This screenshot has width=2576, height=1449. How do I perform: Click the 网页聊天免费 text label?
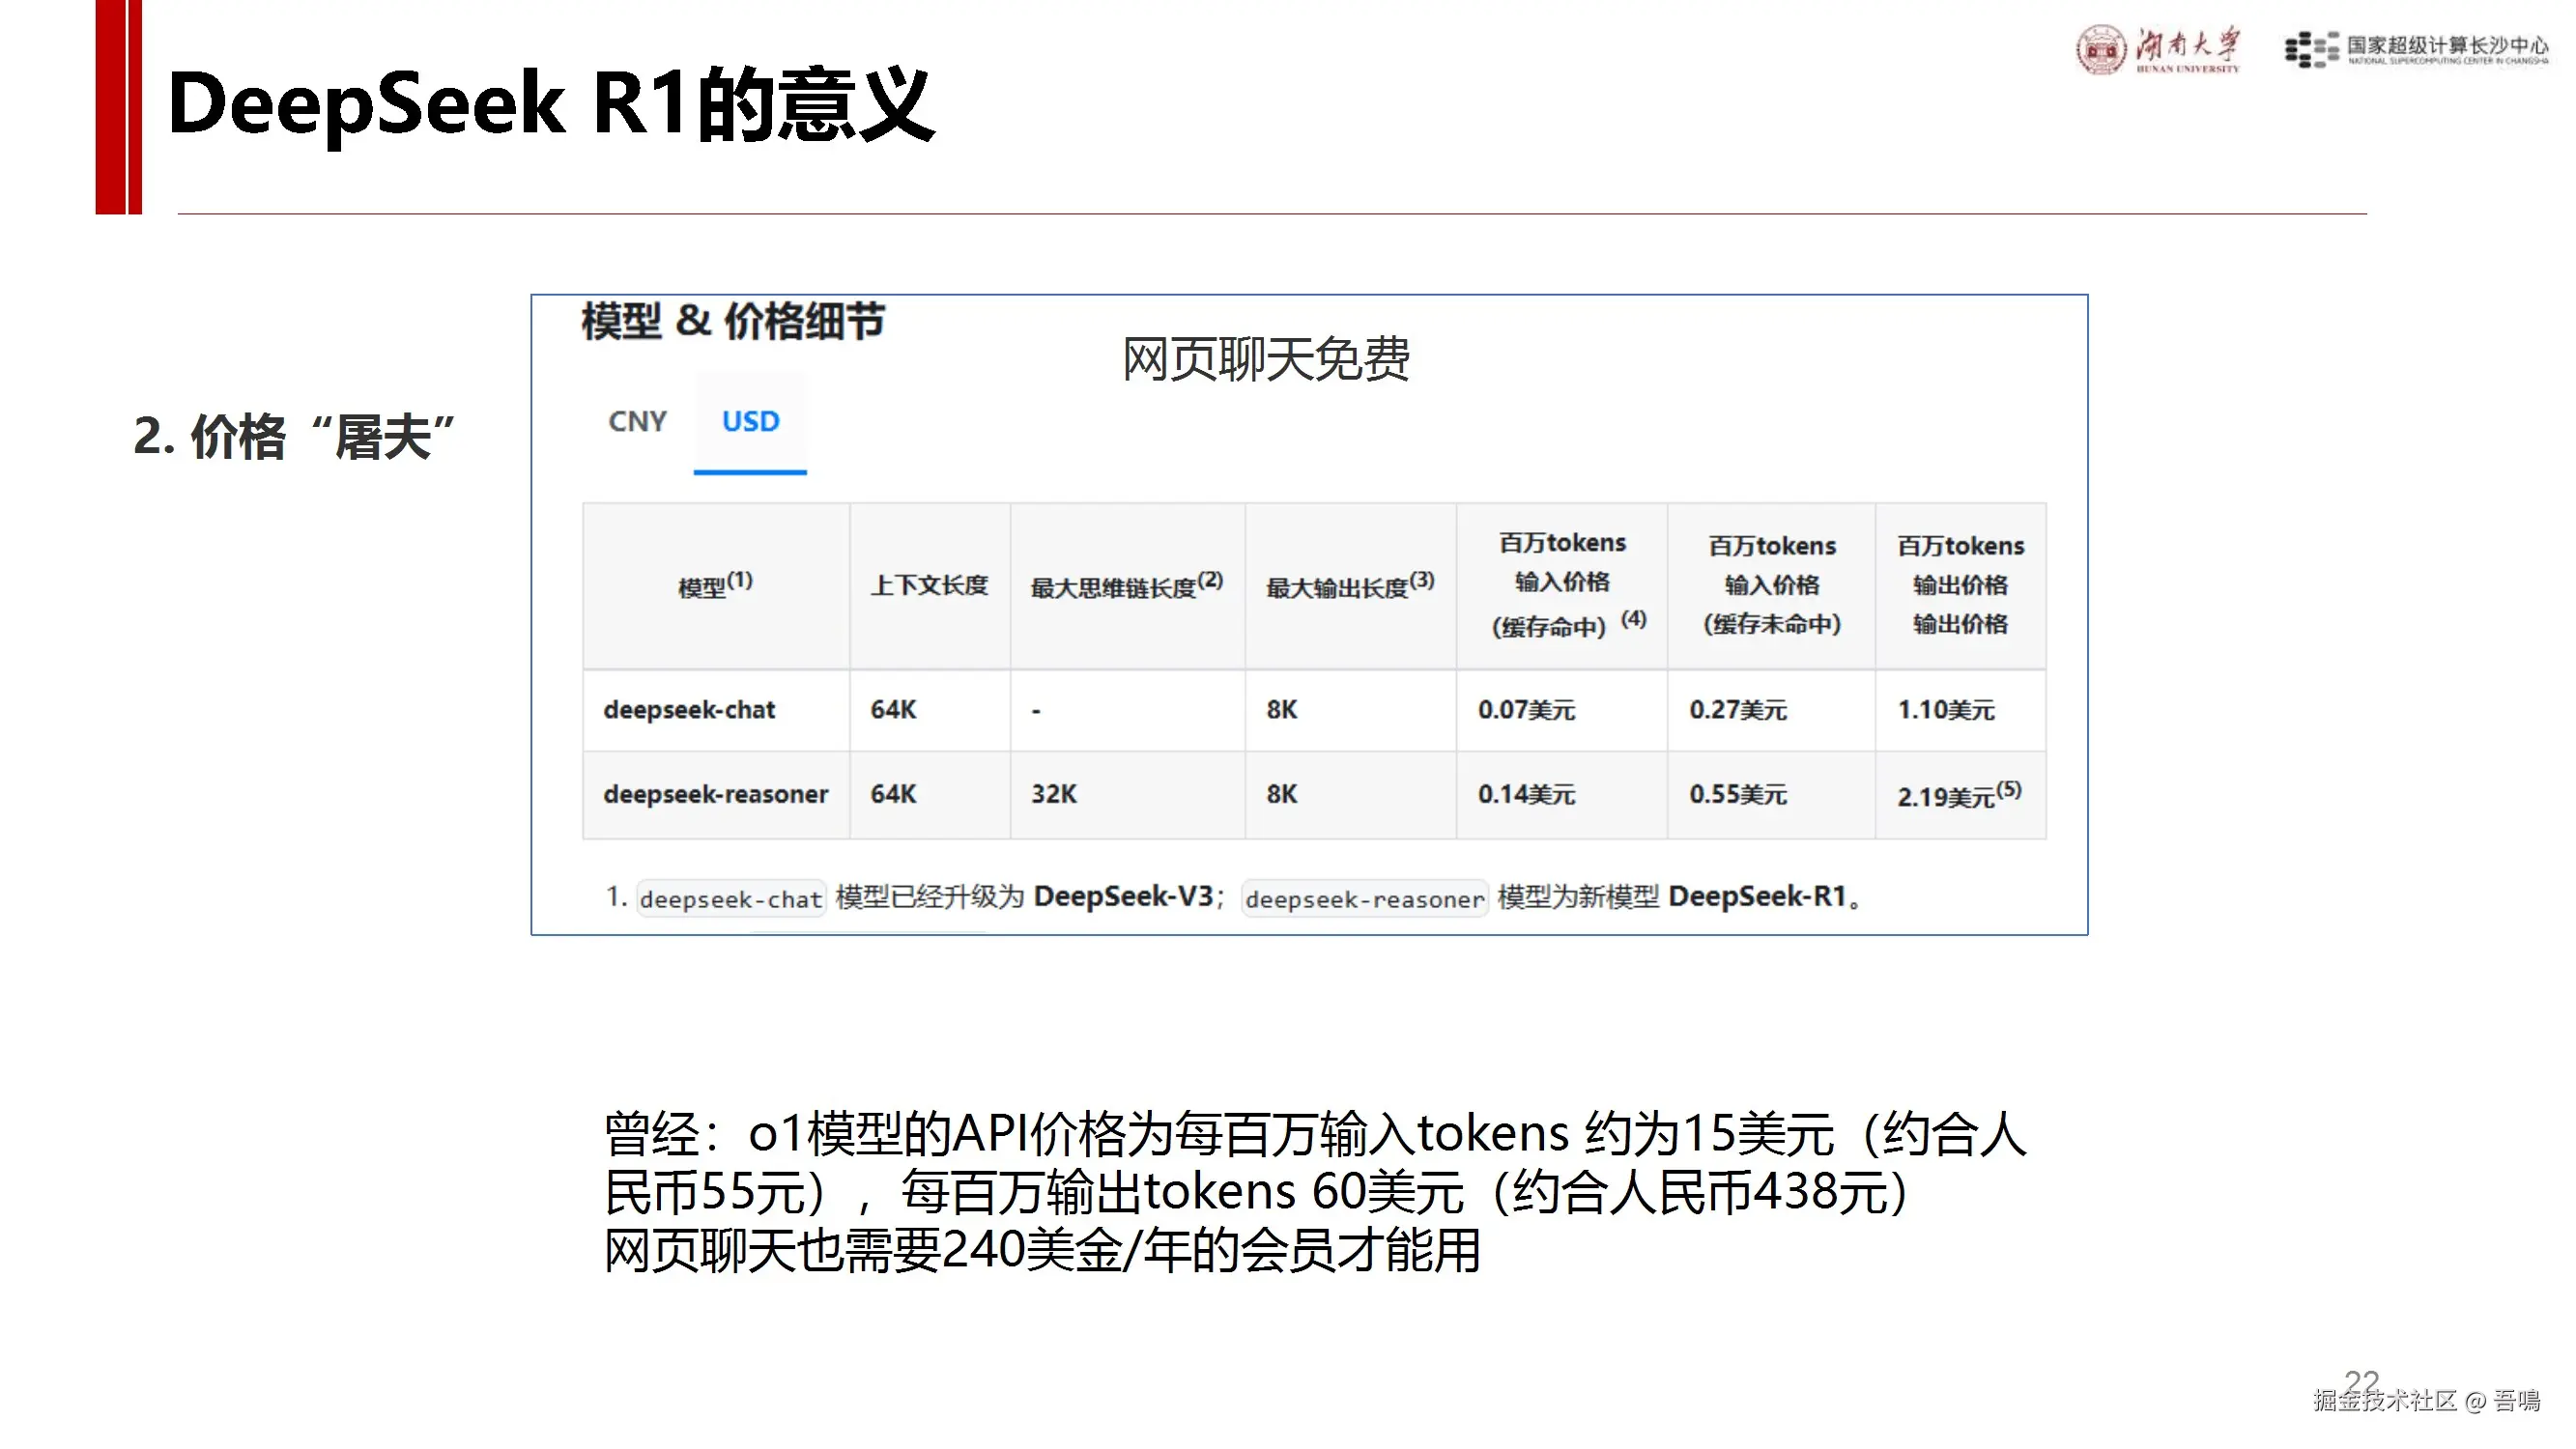(1265, 359)
